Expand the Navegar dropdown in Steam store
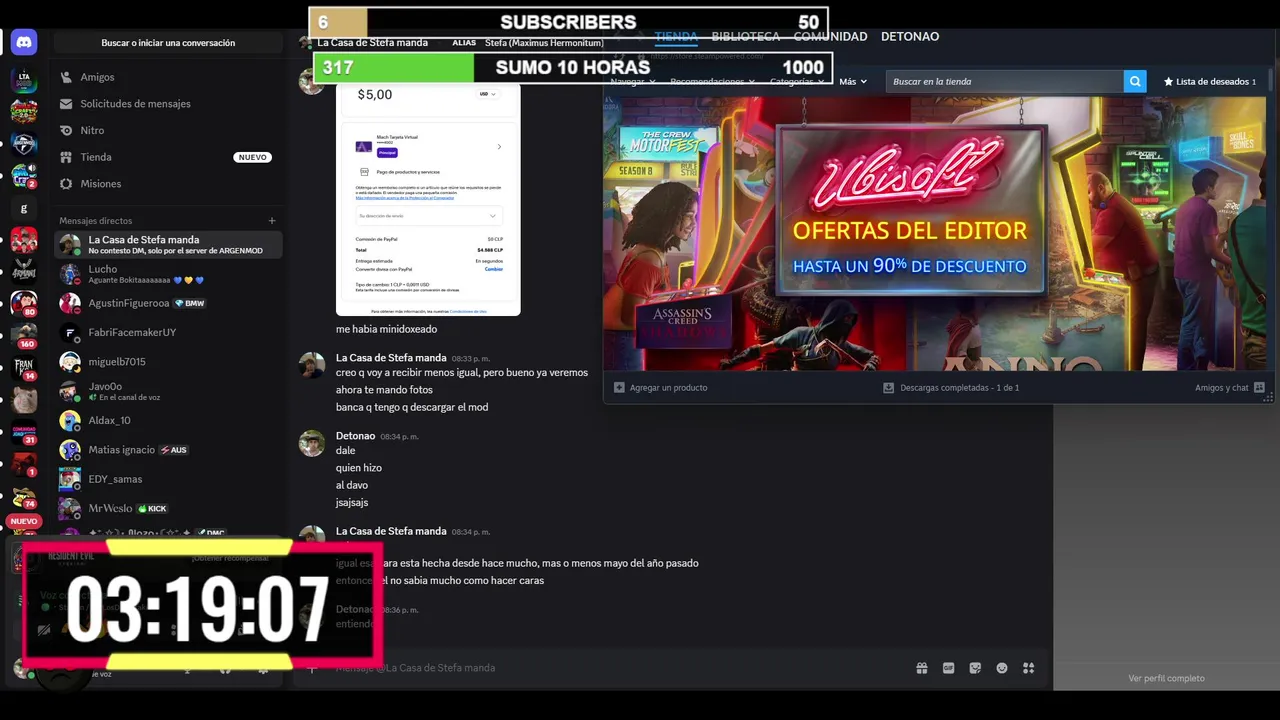 [633, 82]
